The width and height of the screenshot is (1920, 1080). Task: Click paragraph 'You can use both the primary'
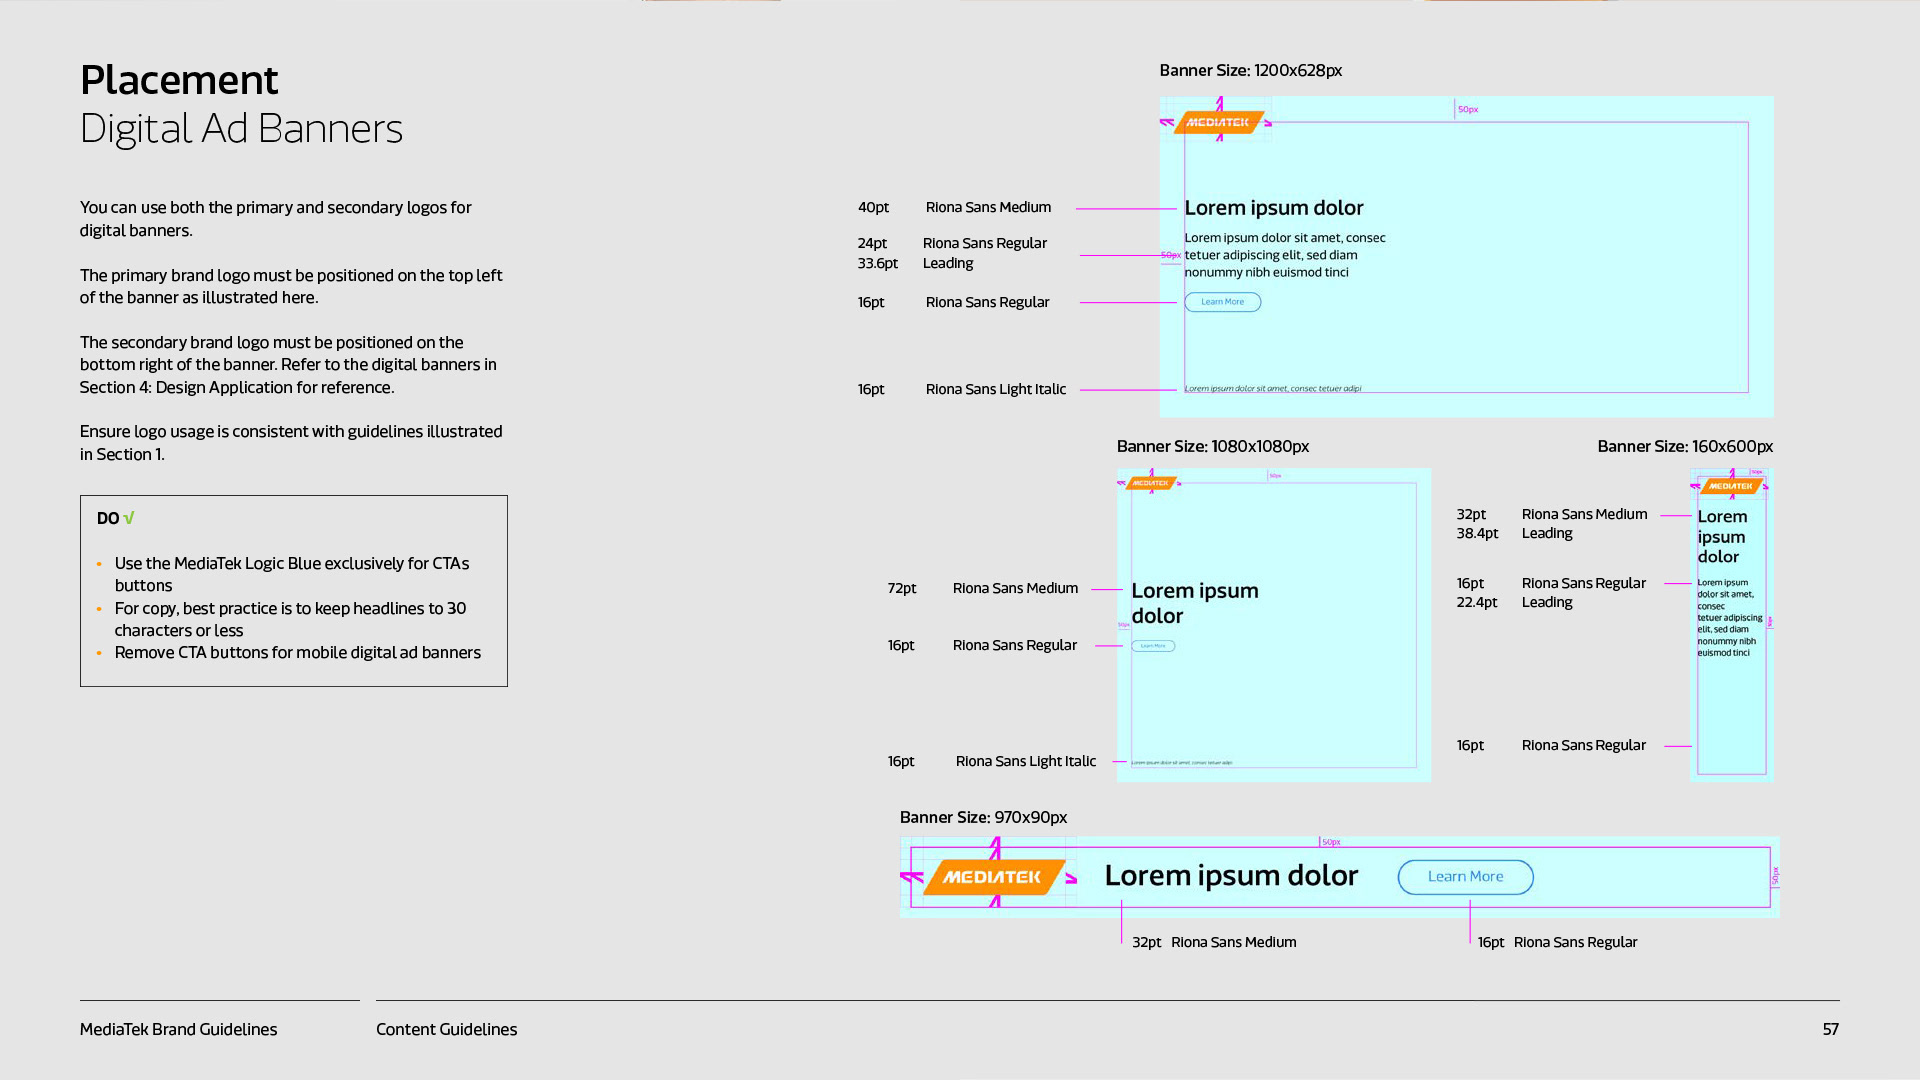coord(275,219)
